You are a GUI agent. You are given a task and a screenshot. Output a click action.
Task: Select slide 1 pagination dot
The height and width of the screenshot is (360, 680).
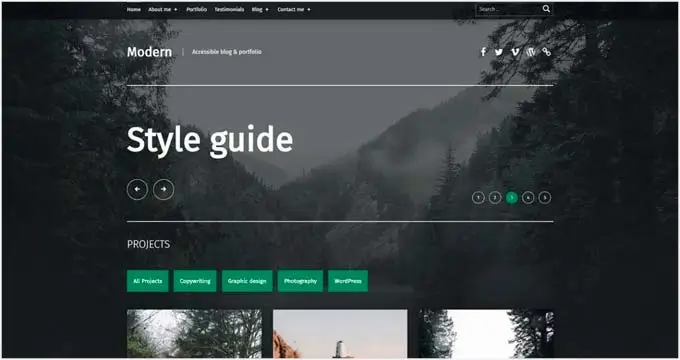click(x=478, y=198)
